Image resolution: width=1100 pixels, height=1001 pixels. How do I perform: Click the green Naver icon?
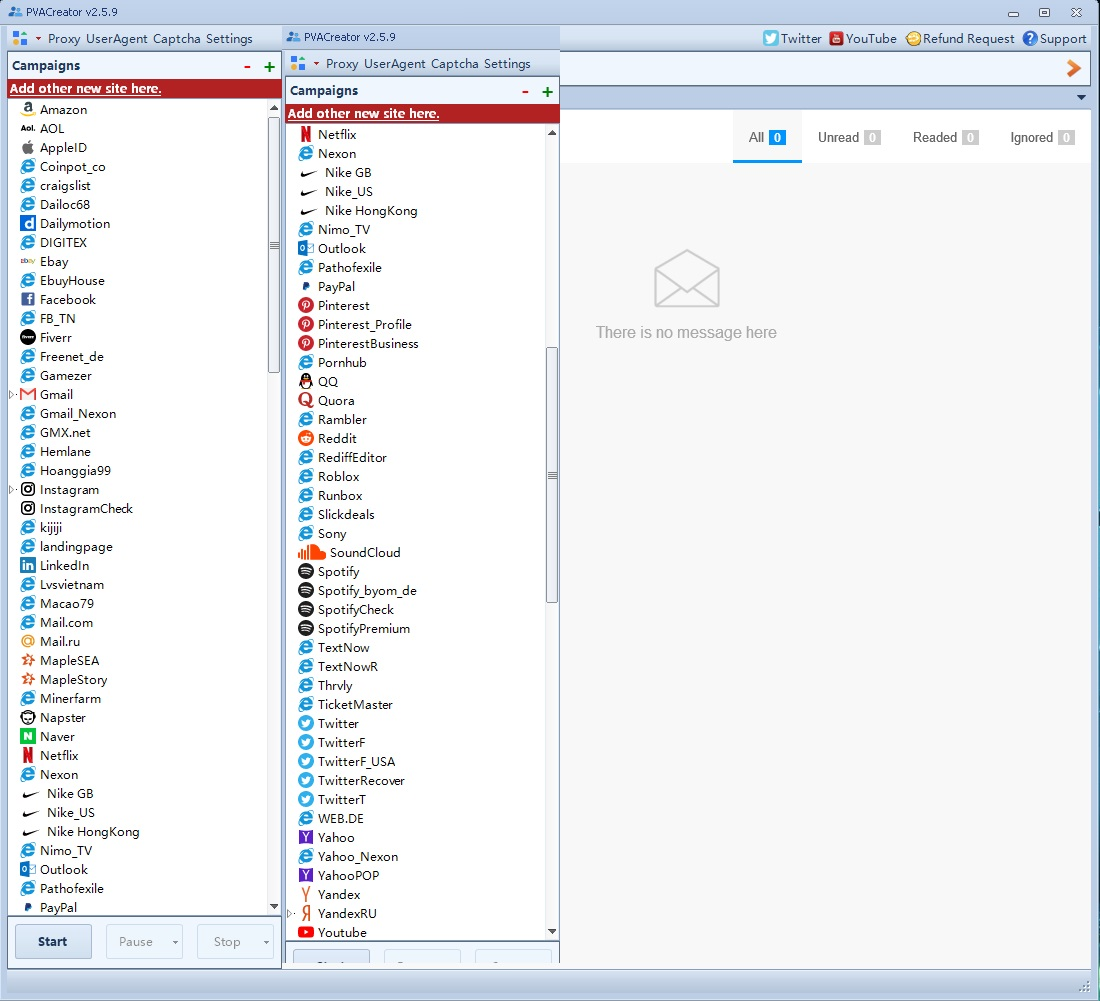[27, 736]
